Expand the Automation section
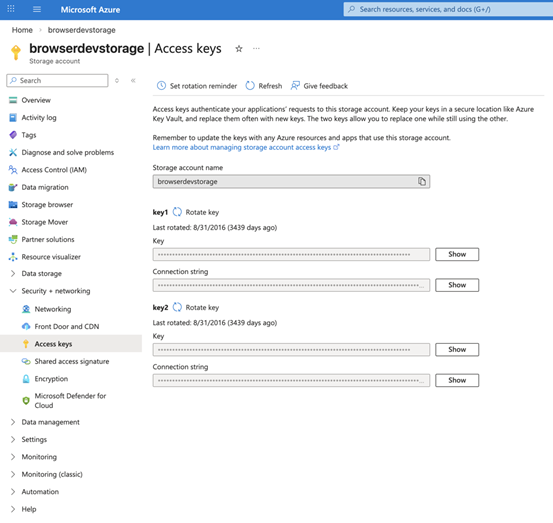Image resolution: width=553 pixels, height=523 pixels. [13, 492]
